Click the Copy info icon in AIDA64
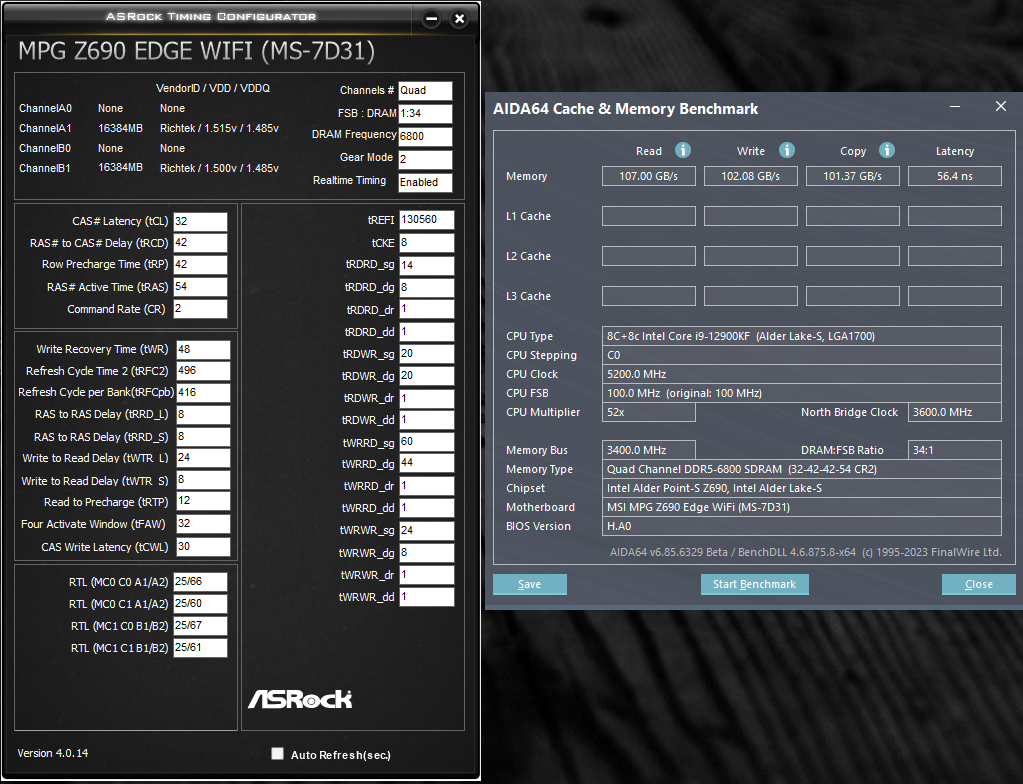The width and height of the screenshot is (1023, 784). 887,151
